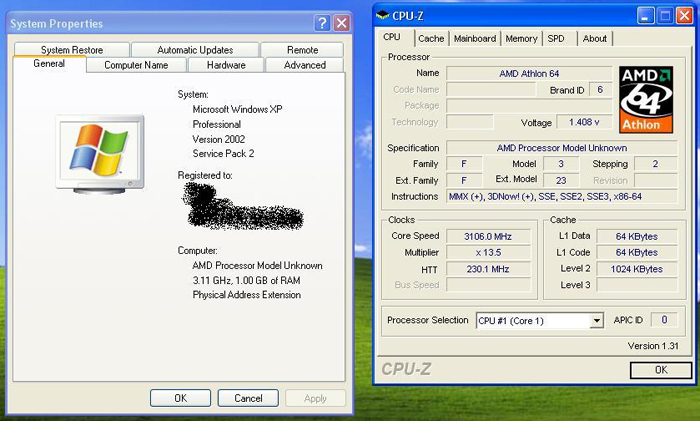Click 'Physical Address Extension' text
This screenshot has height=421, width=700.
click(x=246, y=295)
